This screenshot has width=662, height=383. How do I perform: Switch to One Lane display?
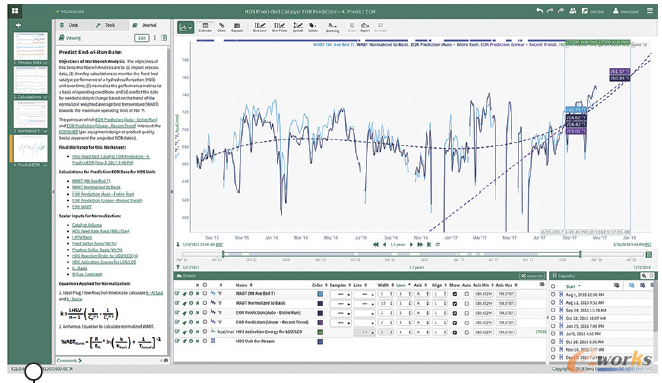coord(259,27)
